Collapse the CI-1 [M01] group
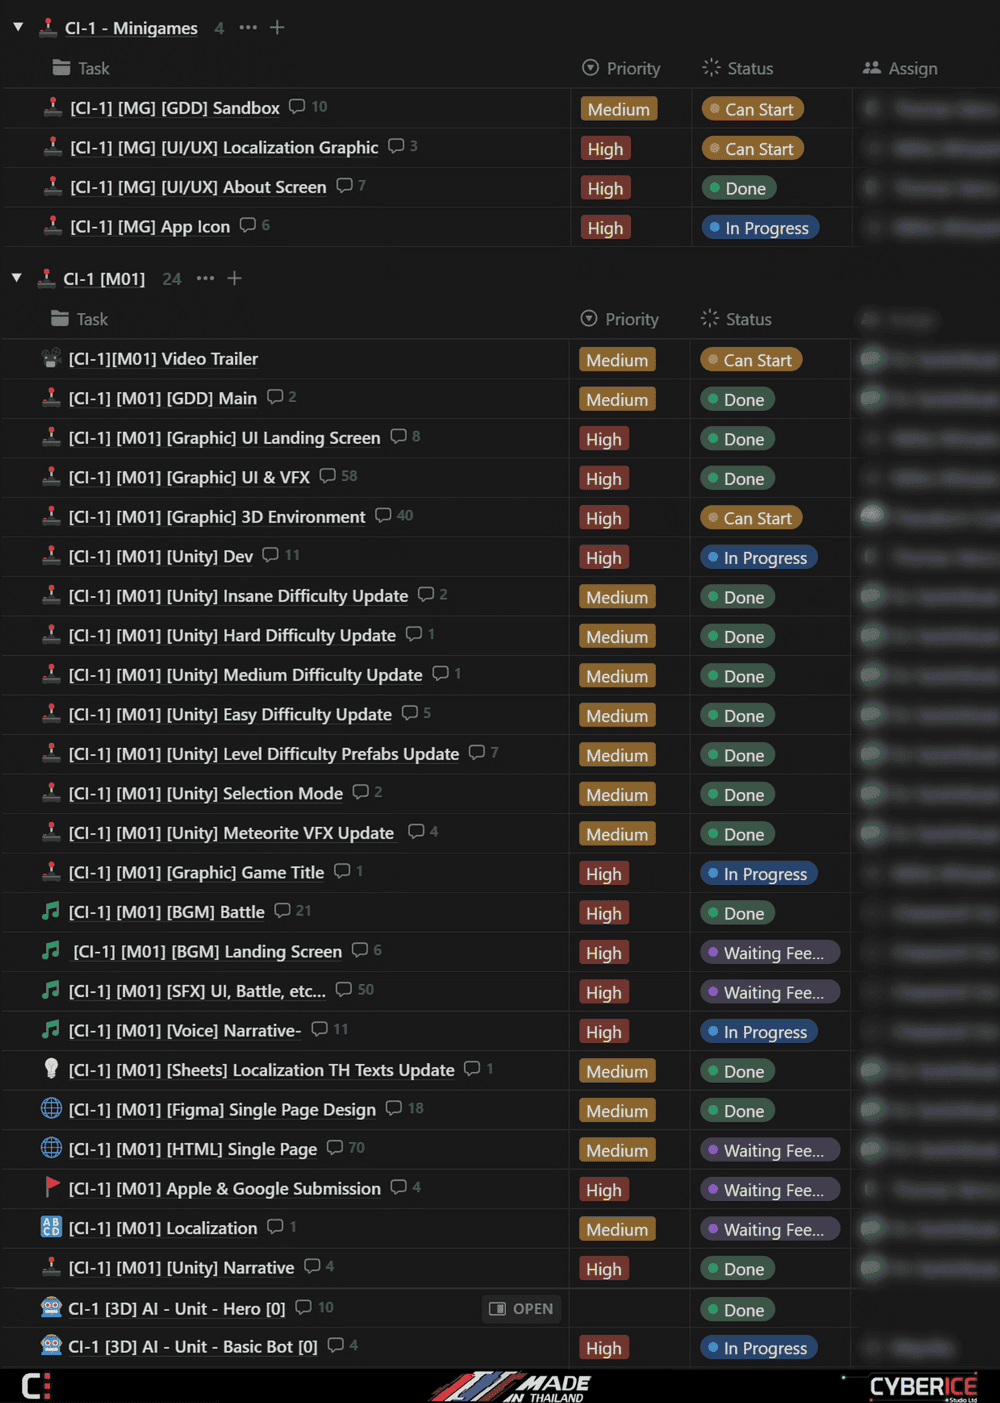This screenshot has height=1403, width=1000. [x=17, y=278]
